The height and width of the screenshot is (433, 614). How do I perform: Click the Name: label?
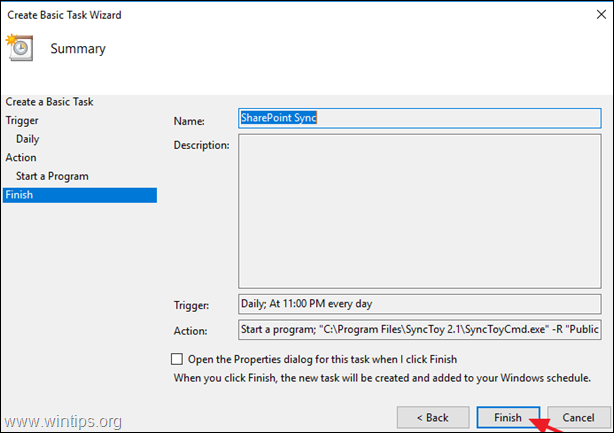tap(189, 121)
